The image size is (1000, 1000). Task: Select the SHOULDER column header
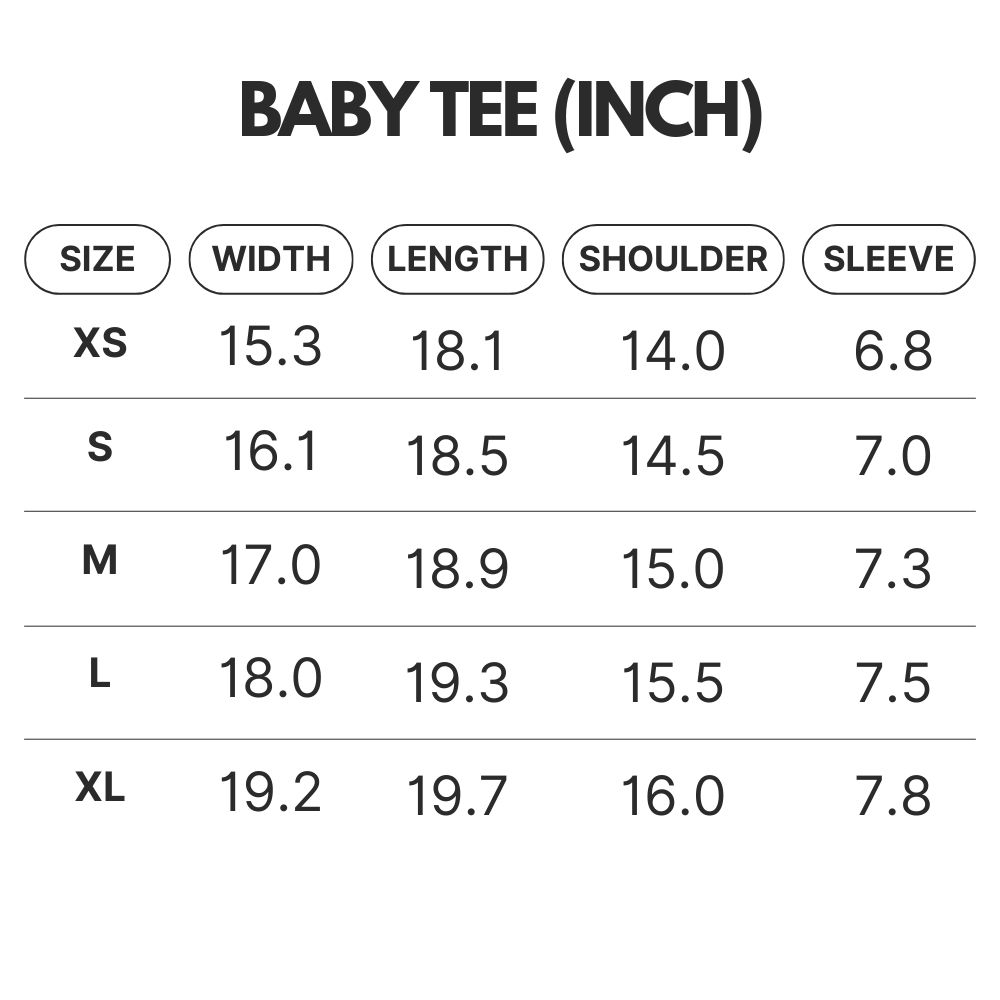[x=673, y=259]
